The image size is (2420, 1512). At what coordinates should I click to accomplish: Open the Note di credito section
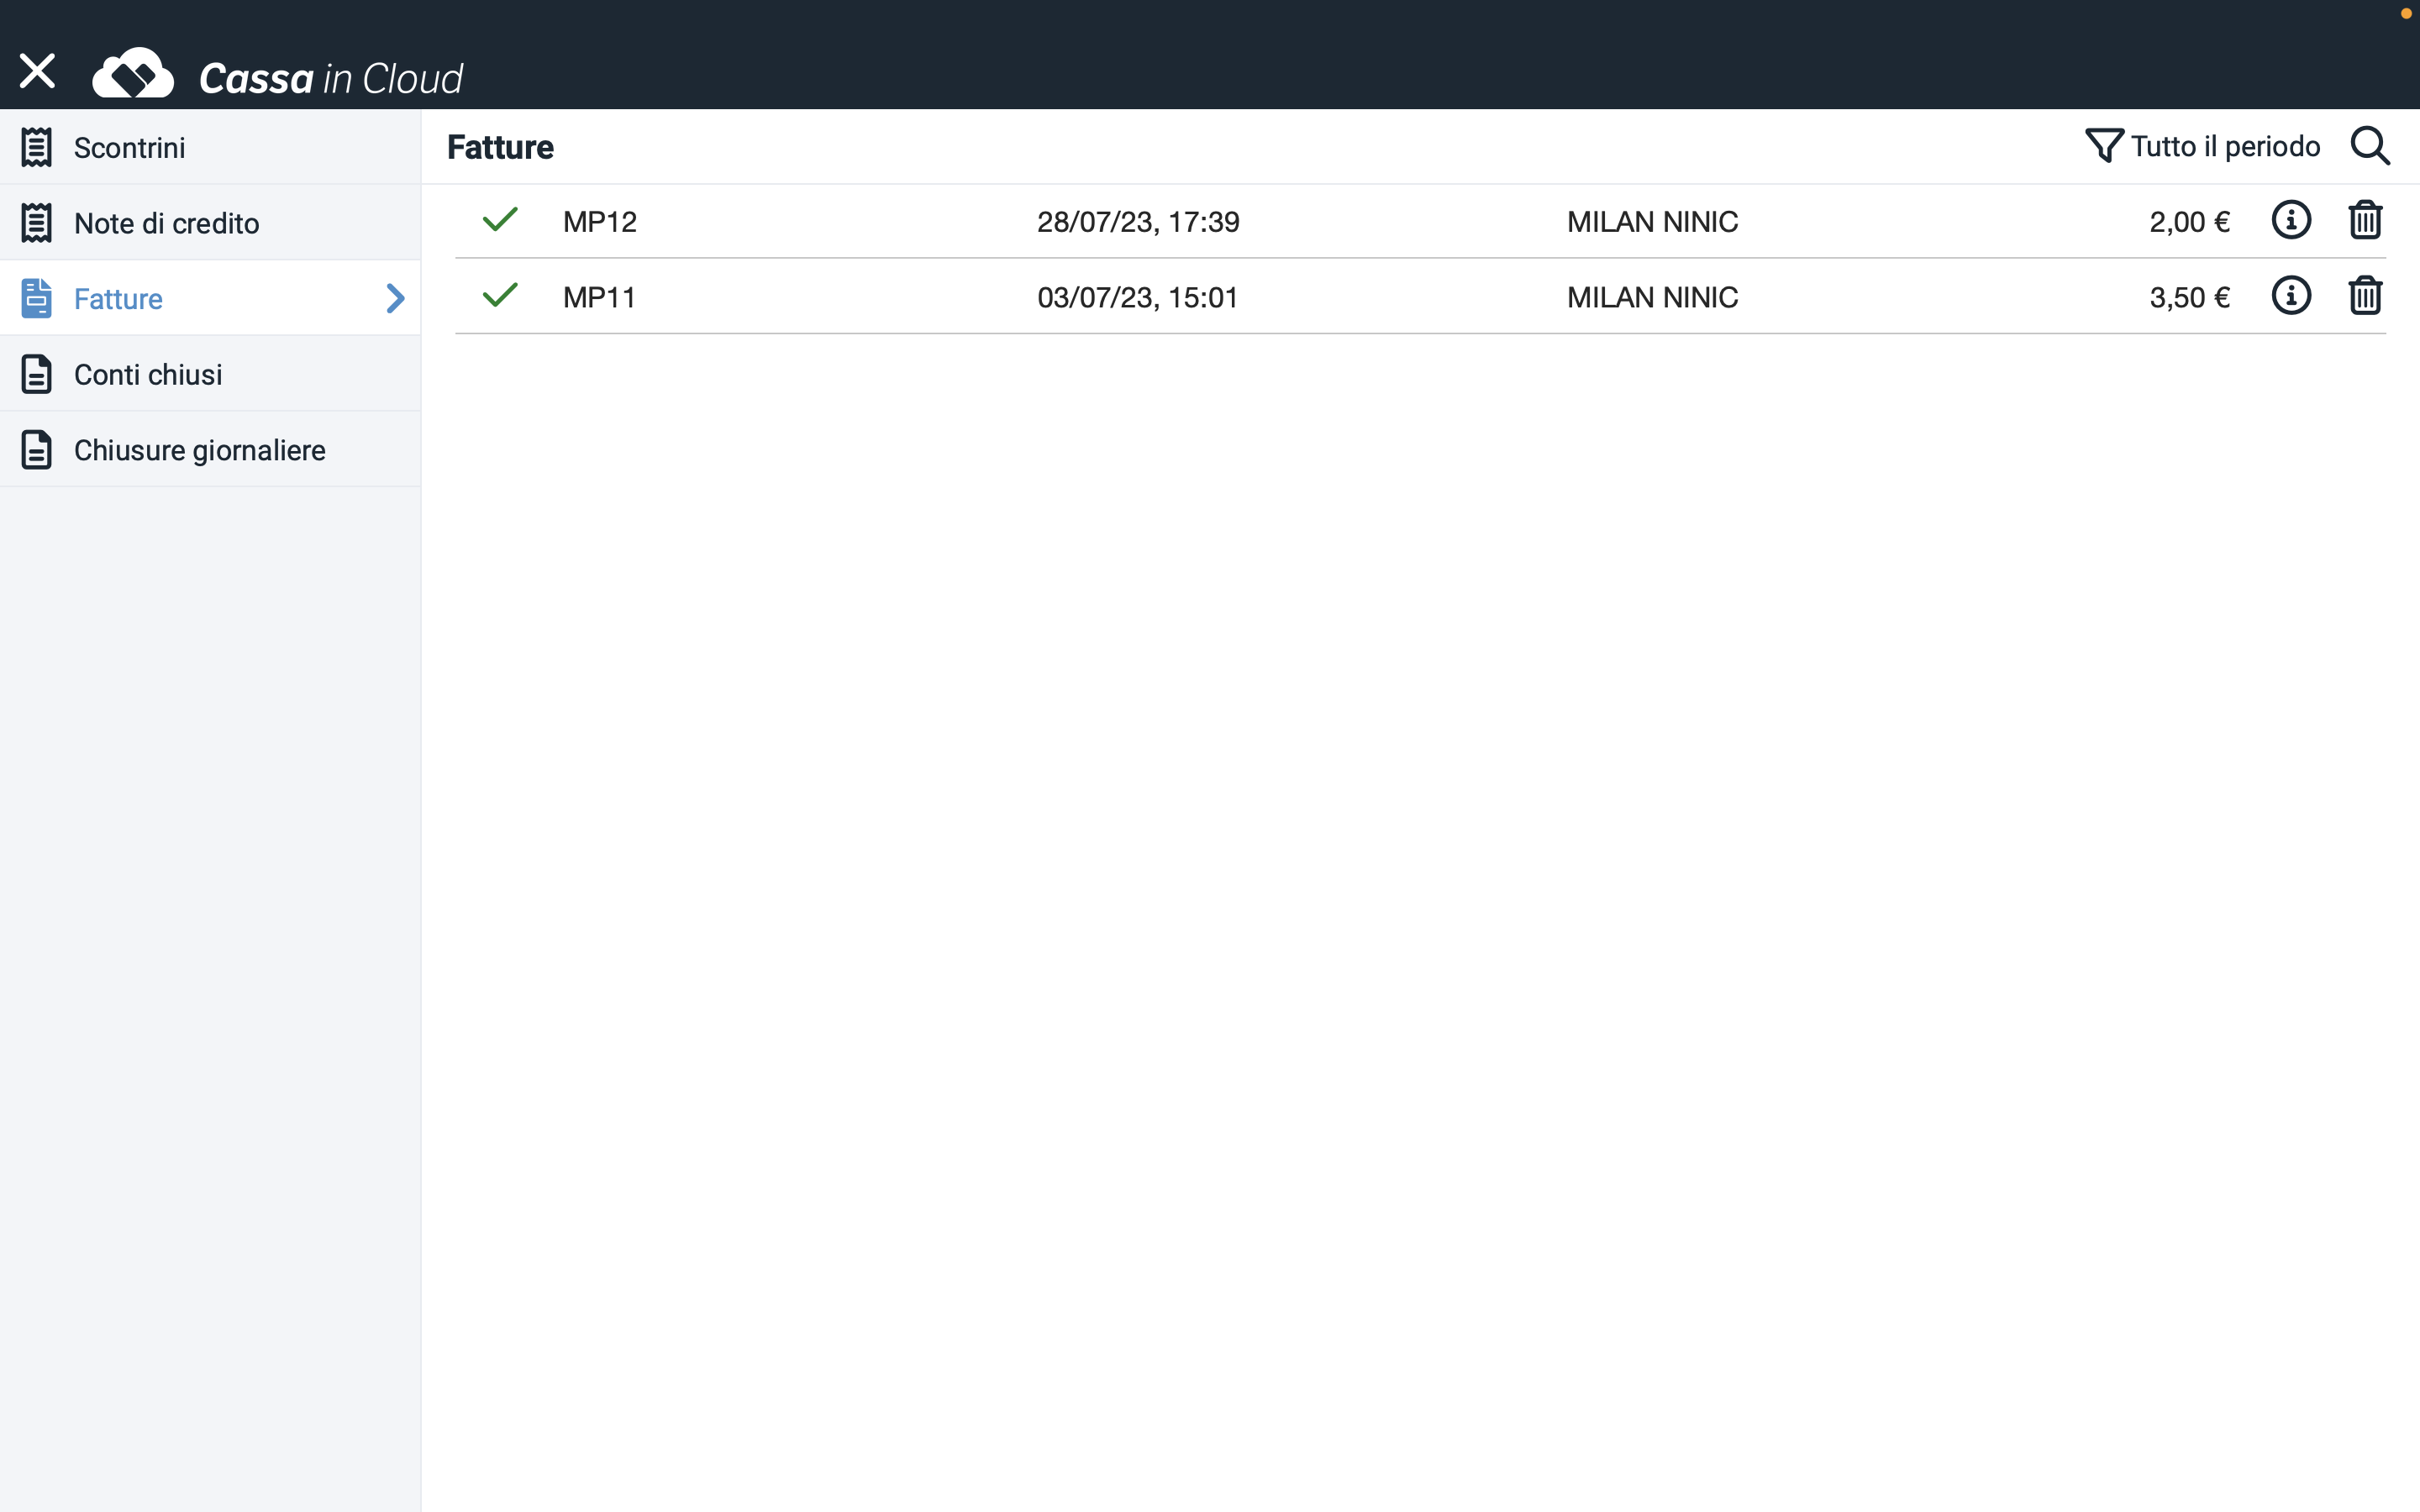tap(210, 223)
